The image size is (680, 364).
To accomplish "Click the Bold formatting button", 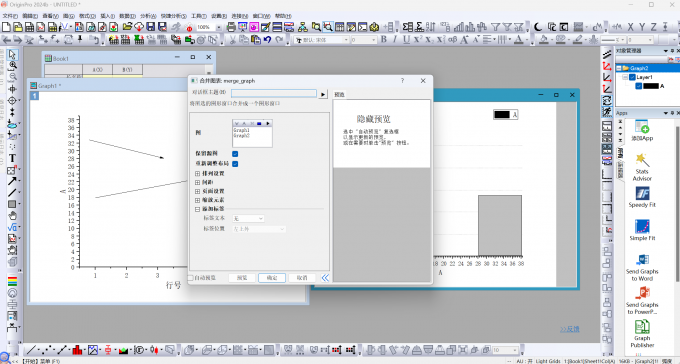I will (383, 39).
